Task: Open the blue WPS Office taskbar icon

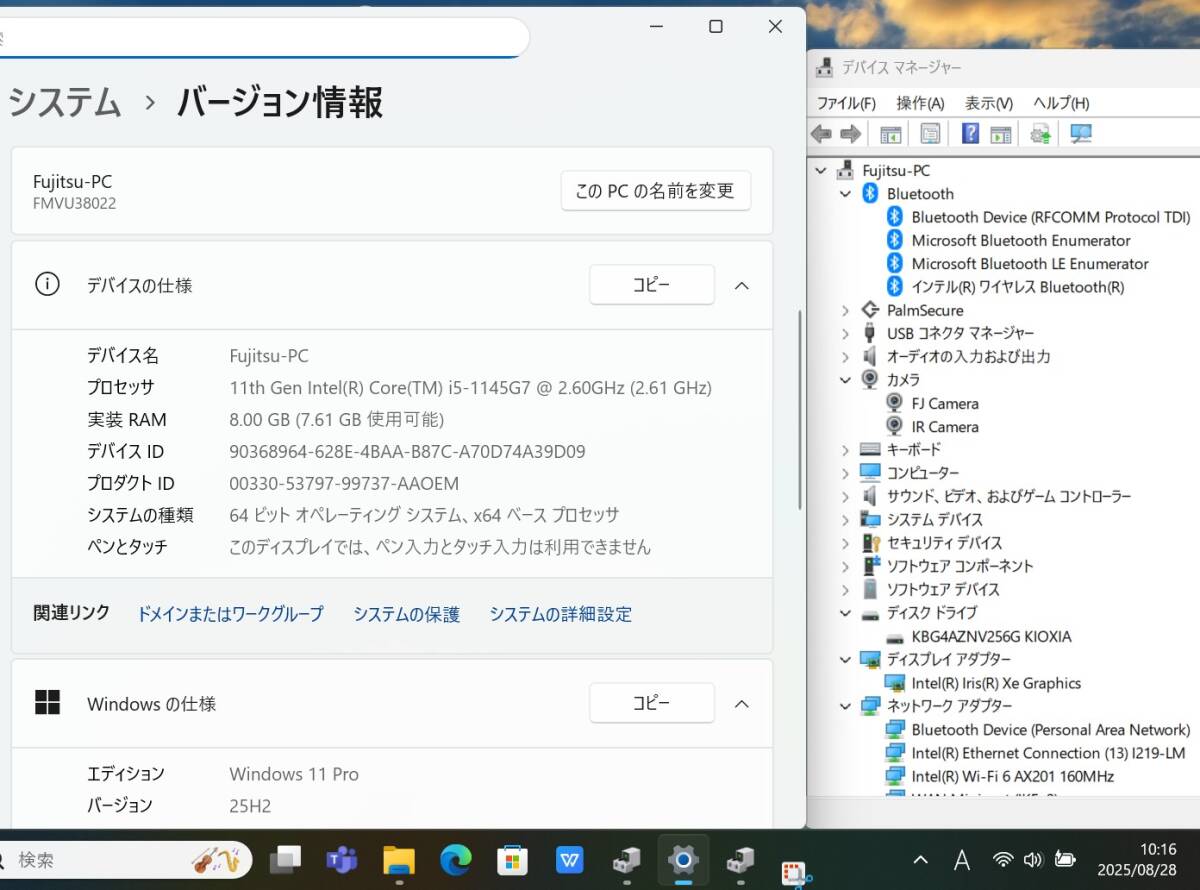Action: point(570,859)
